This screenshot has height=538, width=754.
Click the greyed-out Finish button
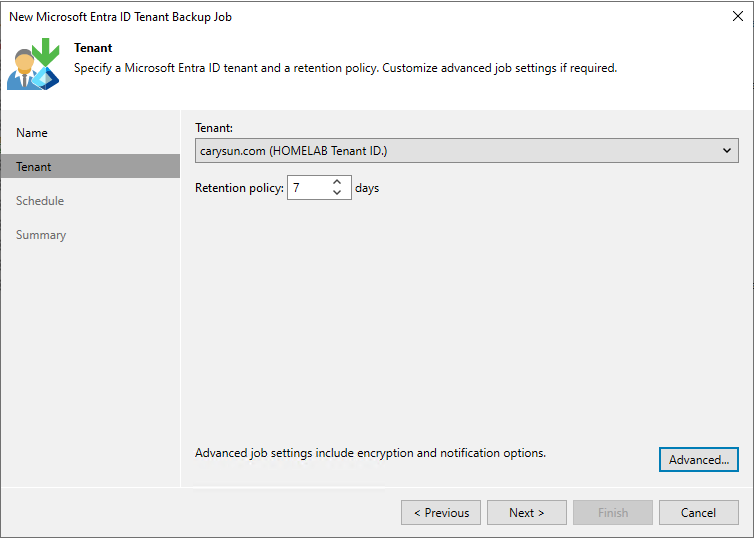click(x=612, y=513)
